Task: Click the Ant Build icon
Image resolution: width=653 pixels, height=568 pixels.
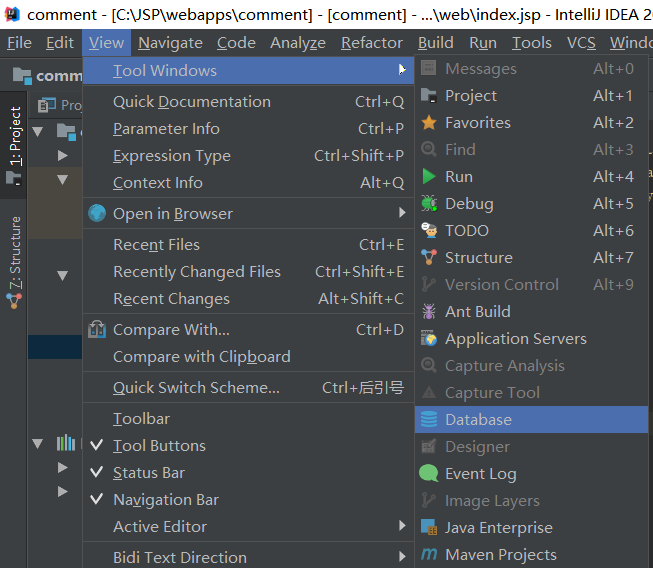Action: point(429,312)
